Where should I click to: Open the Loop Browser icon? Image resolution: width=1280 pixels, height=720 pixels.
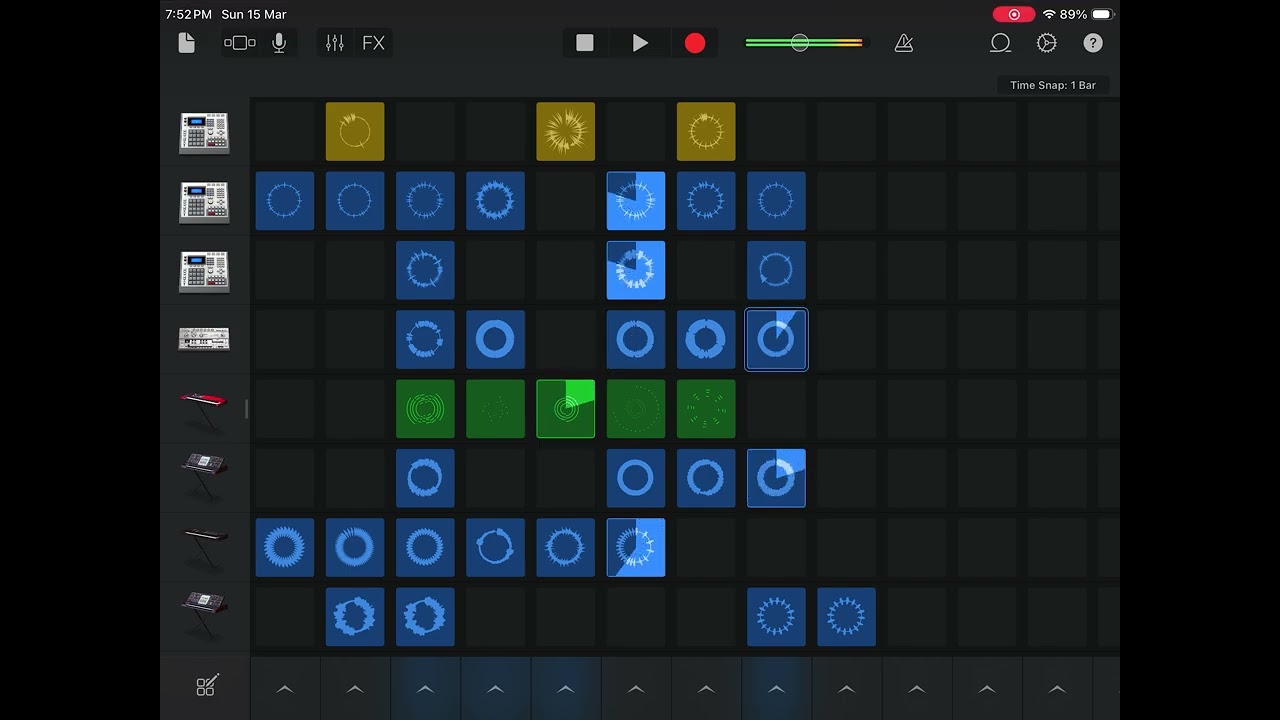click(x=1000, y=43)
